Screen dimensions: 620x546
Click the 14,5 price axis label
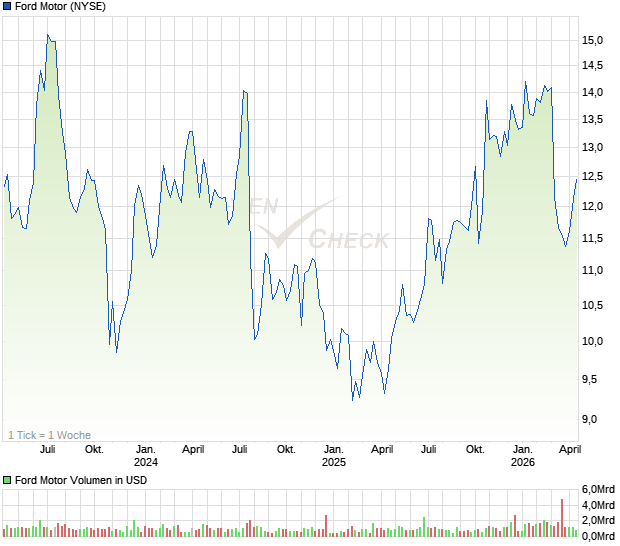point(592,65)
